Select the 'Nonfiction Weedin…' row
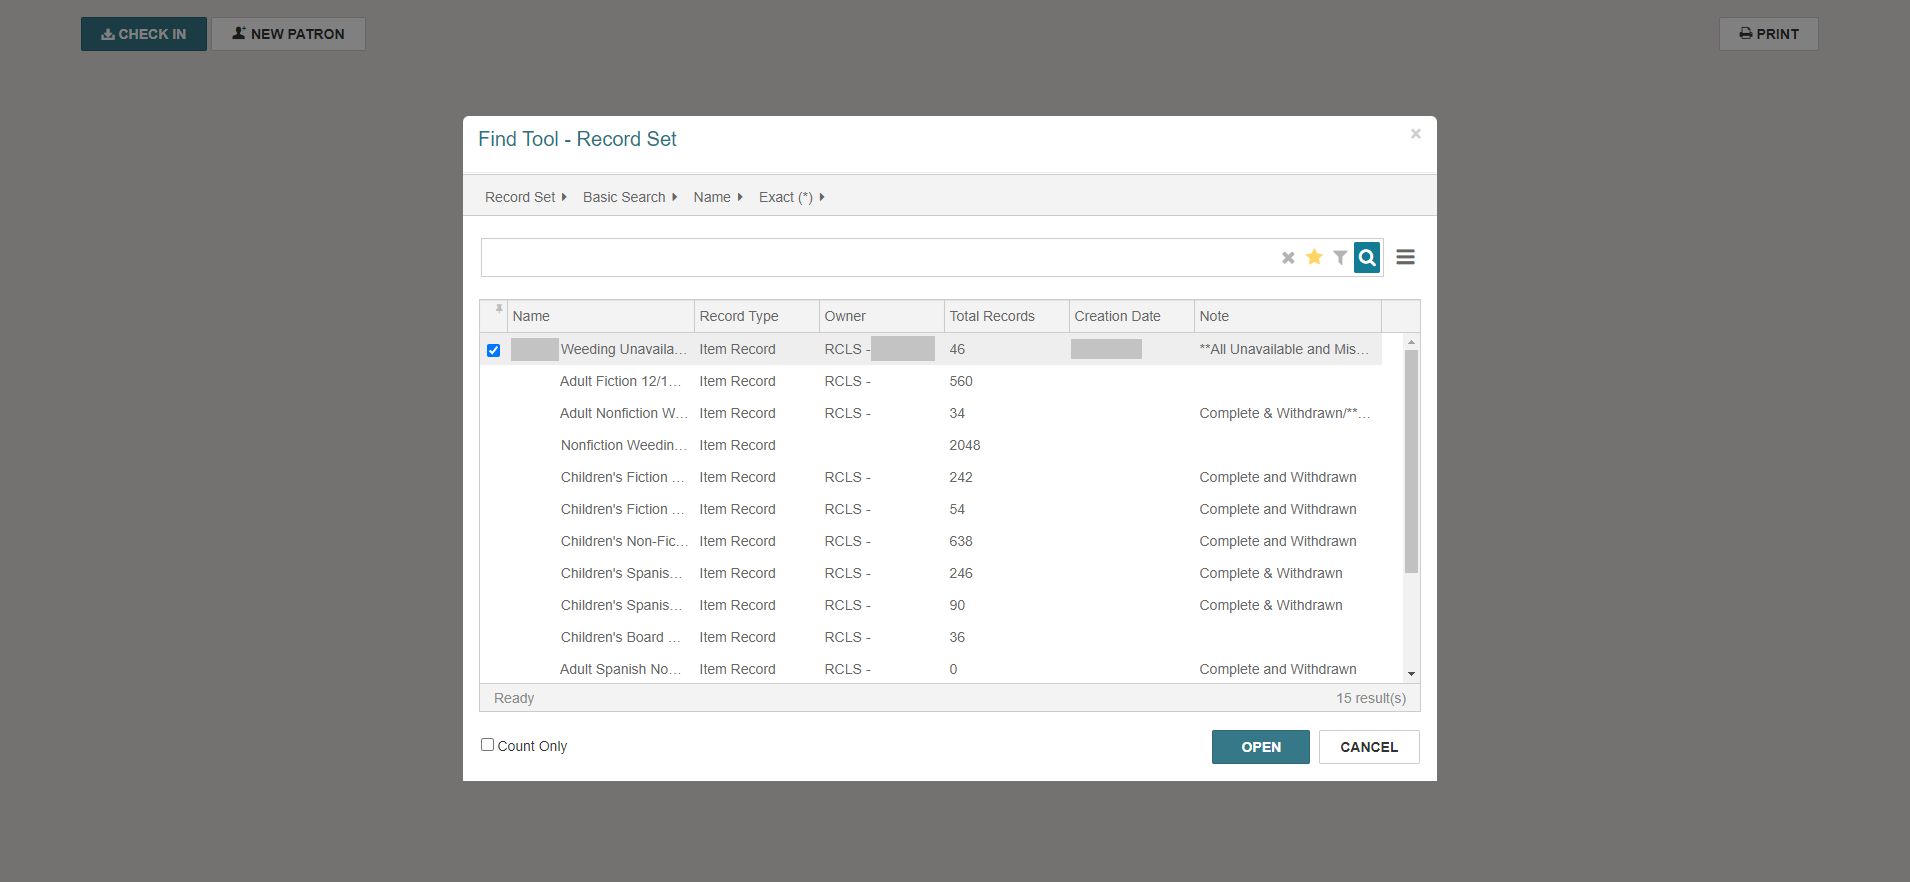The height and width of the screenshot is (882, 1910). (931, 445)
